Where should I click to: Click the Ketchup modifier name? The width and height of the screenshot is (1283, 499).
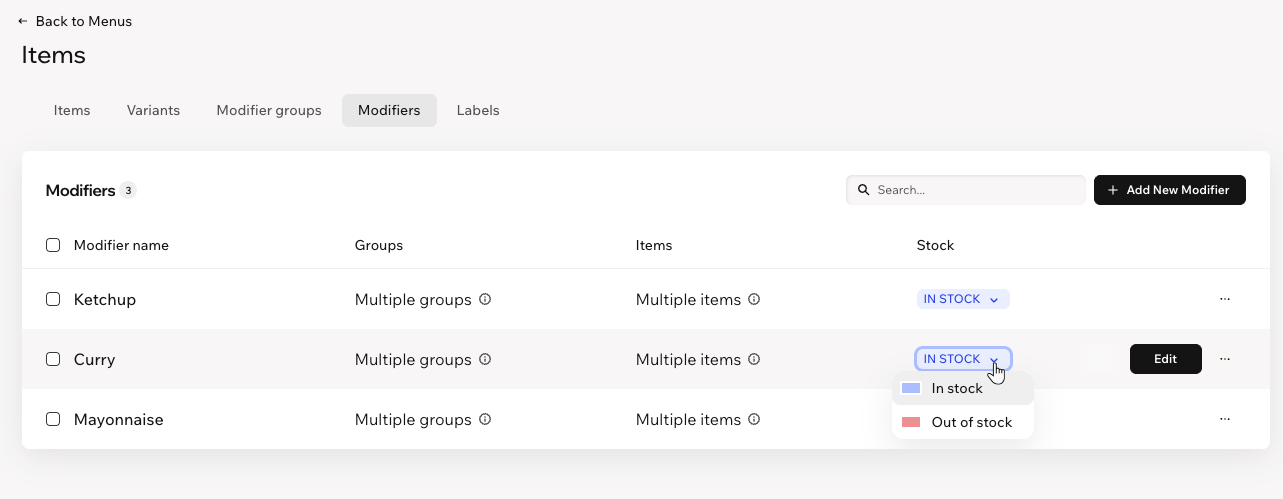coord(105,300)
